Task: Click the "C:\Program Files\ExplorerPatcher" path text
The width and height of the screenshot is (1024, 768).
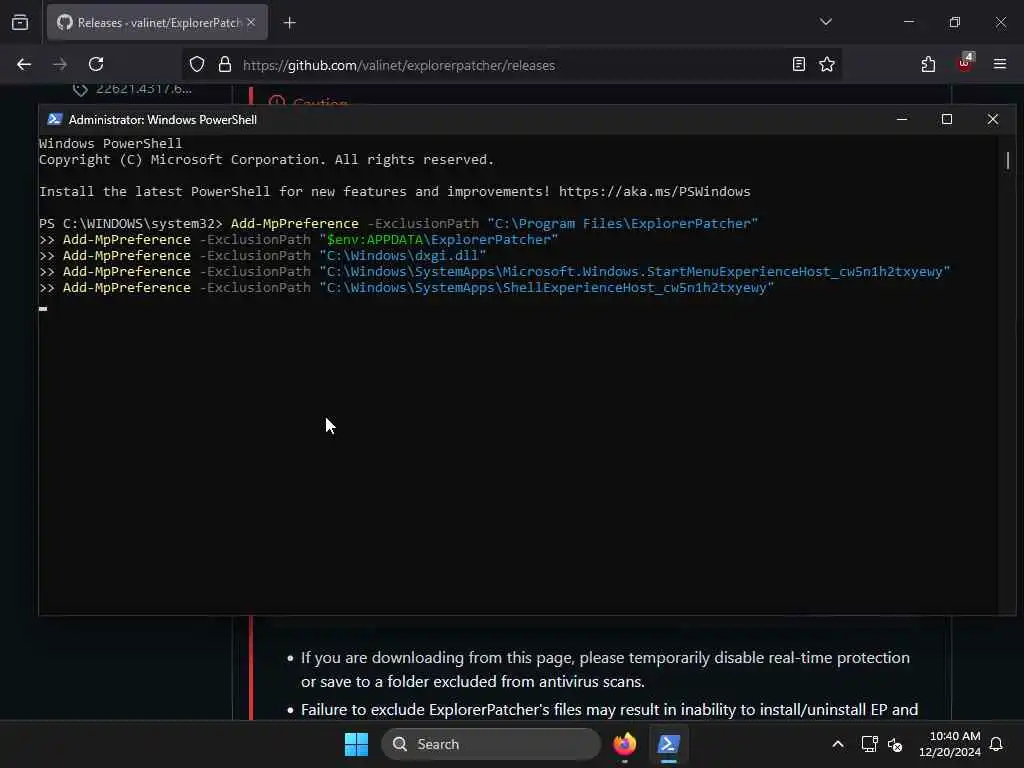Action: 622,223
